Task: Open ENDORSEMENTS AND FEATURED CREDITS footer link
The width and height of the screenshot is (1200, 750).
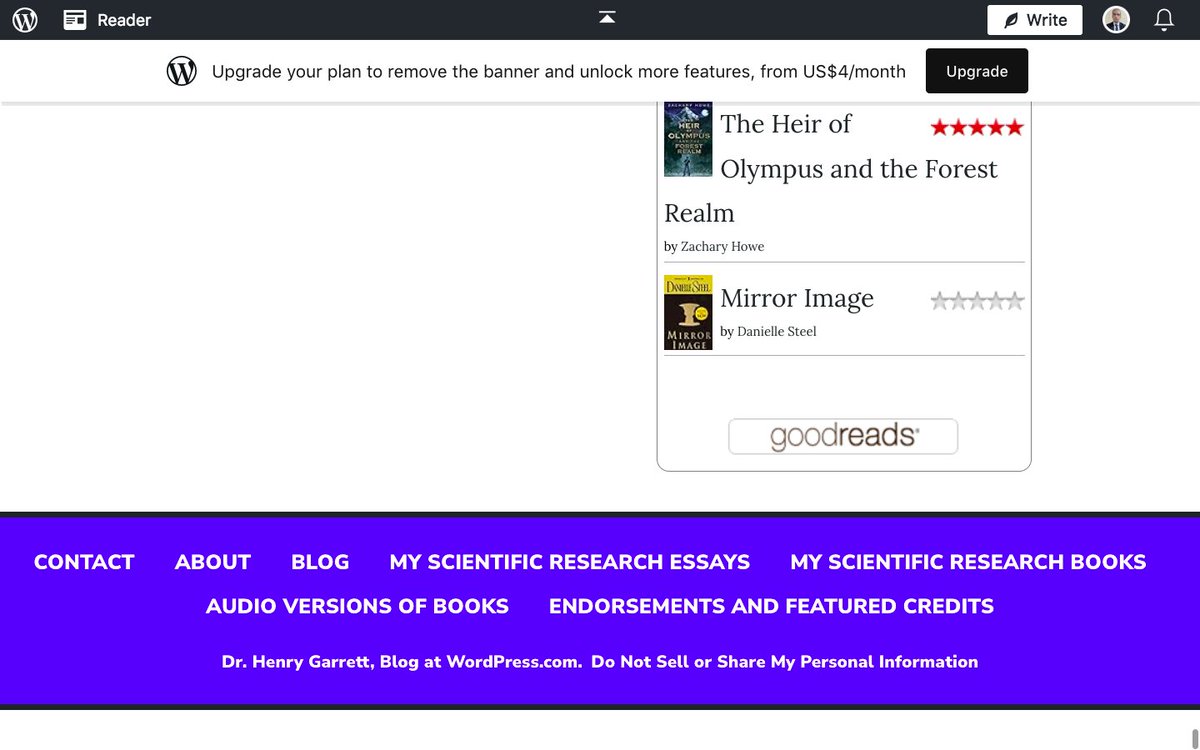Action: tap(771, 606)
